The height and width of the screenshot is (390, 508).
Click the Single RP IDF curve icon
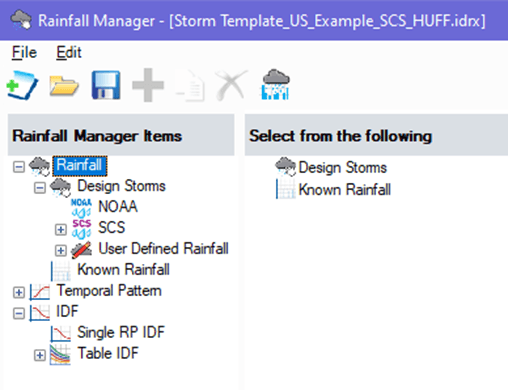[x=61, y=333]
